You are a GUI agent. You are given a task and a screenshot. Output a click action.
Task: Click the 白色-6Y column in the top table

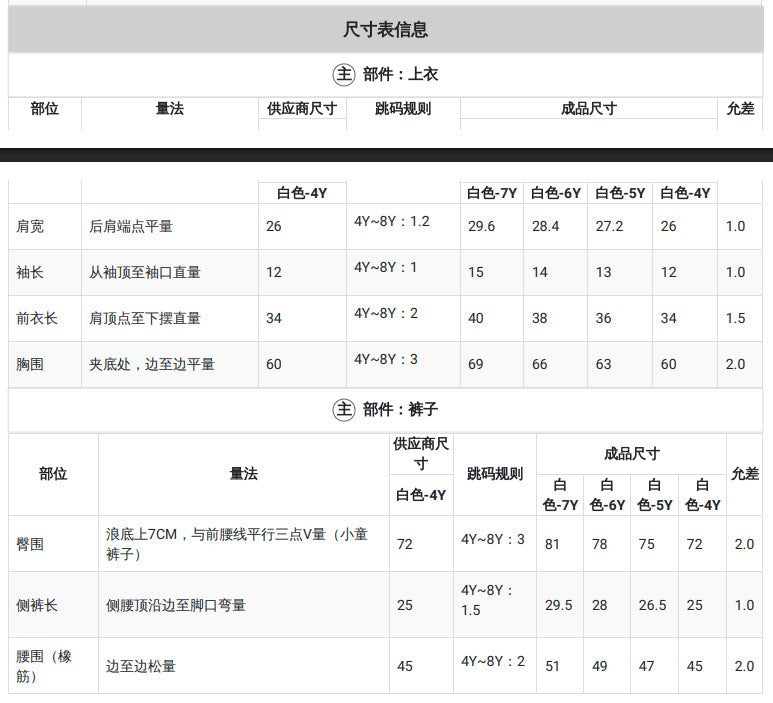tap(556, 193)
